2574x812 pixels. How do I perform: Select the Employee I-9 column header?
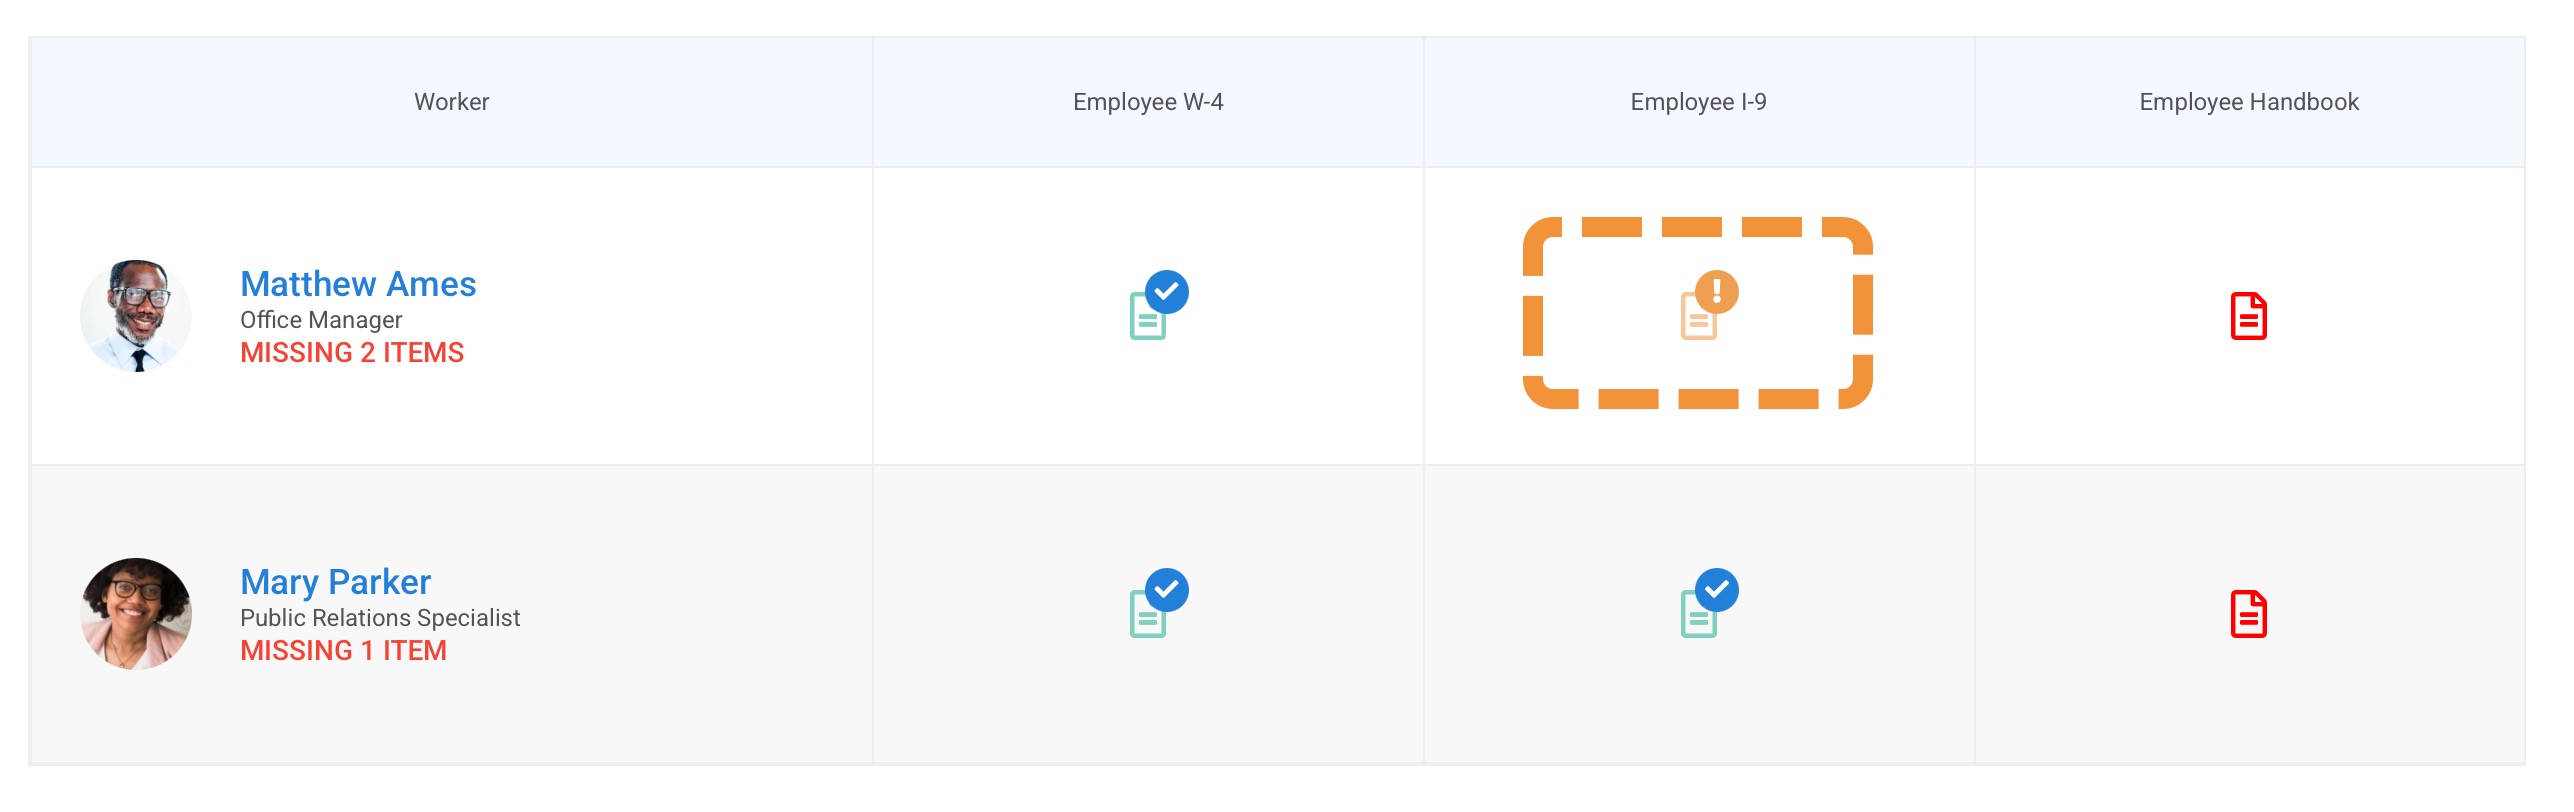(x=1698, y=102)
